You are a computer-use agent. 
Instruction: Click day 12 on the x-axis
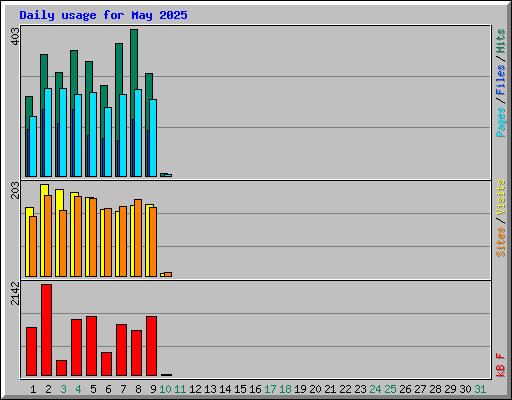click(195, 389)
